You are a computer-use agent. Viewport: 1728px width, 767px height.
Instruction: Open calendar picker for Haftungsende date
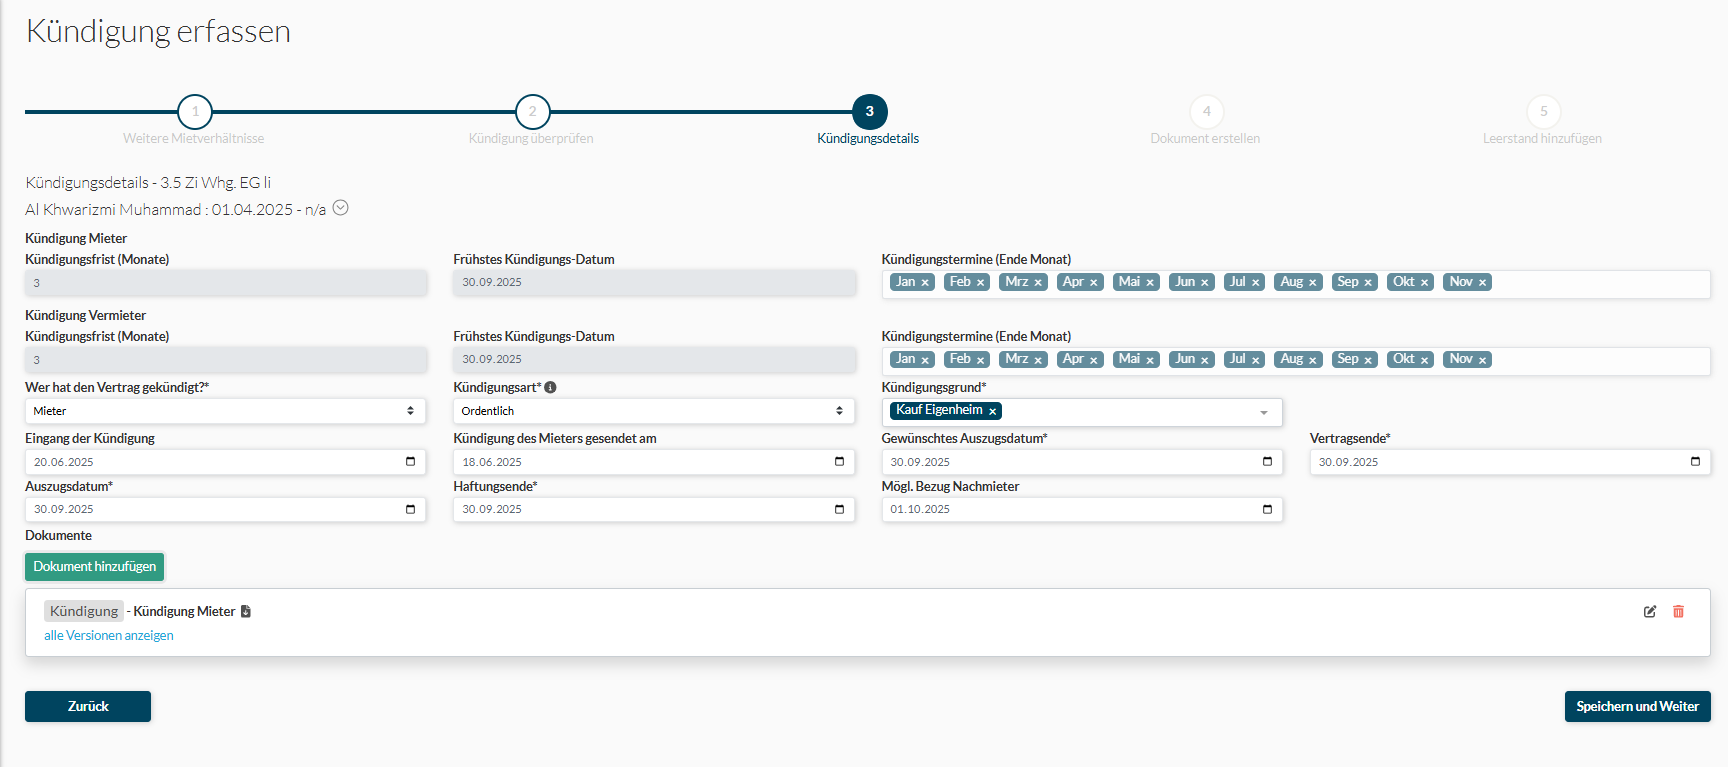pos(839,509)
